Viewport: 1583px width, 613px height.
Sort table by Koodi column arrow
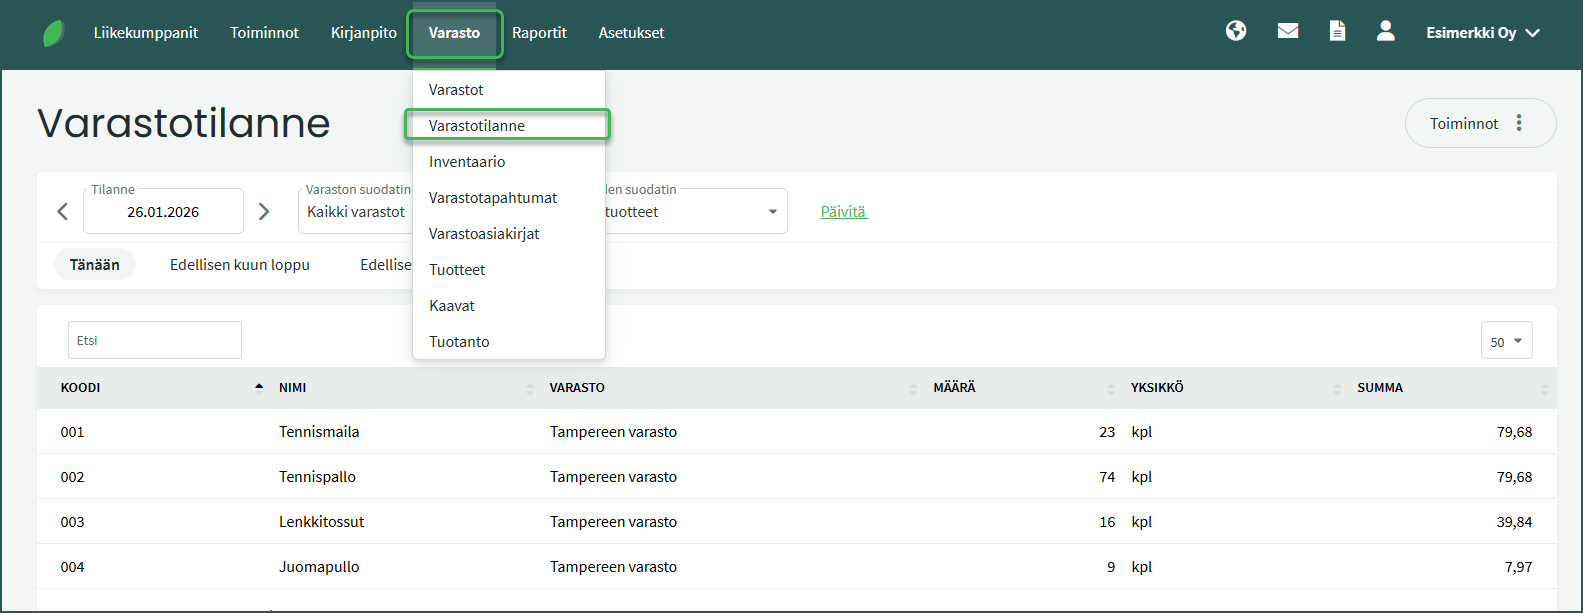259,388
